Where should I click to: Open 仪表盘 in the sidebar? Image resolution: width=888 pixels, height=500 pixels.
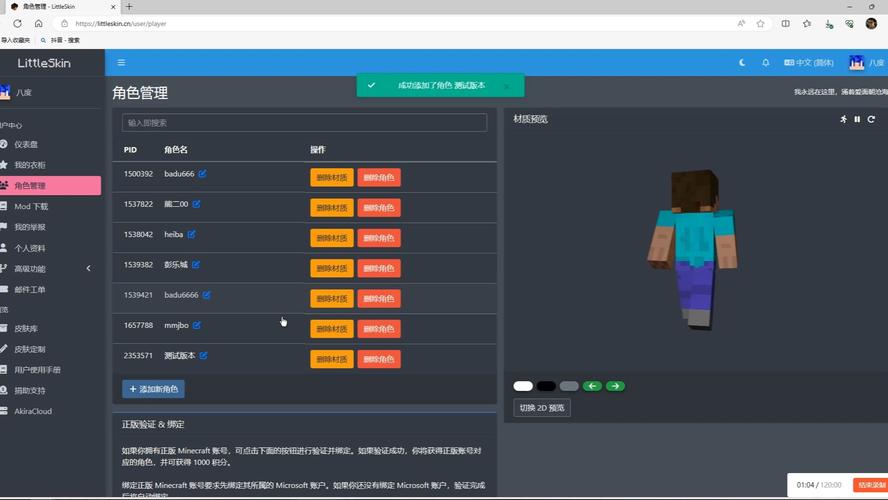(26, 144)
